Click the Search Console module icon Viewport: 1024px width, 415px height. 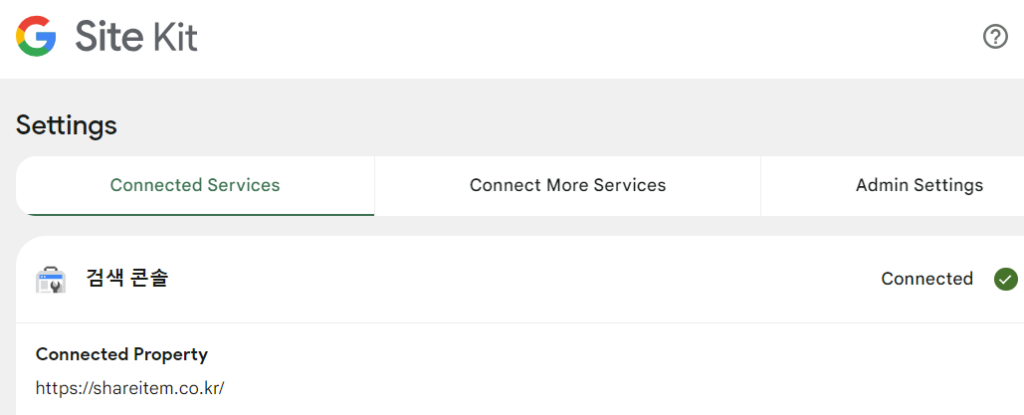click(x=50, y=280)
